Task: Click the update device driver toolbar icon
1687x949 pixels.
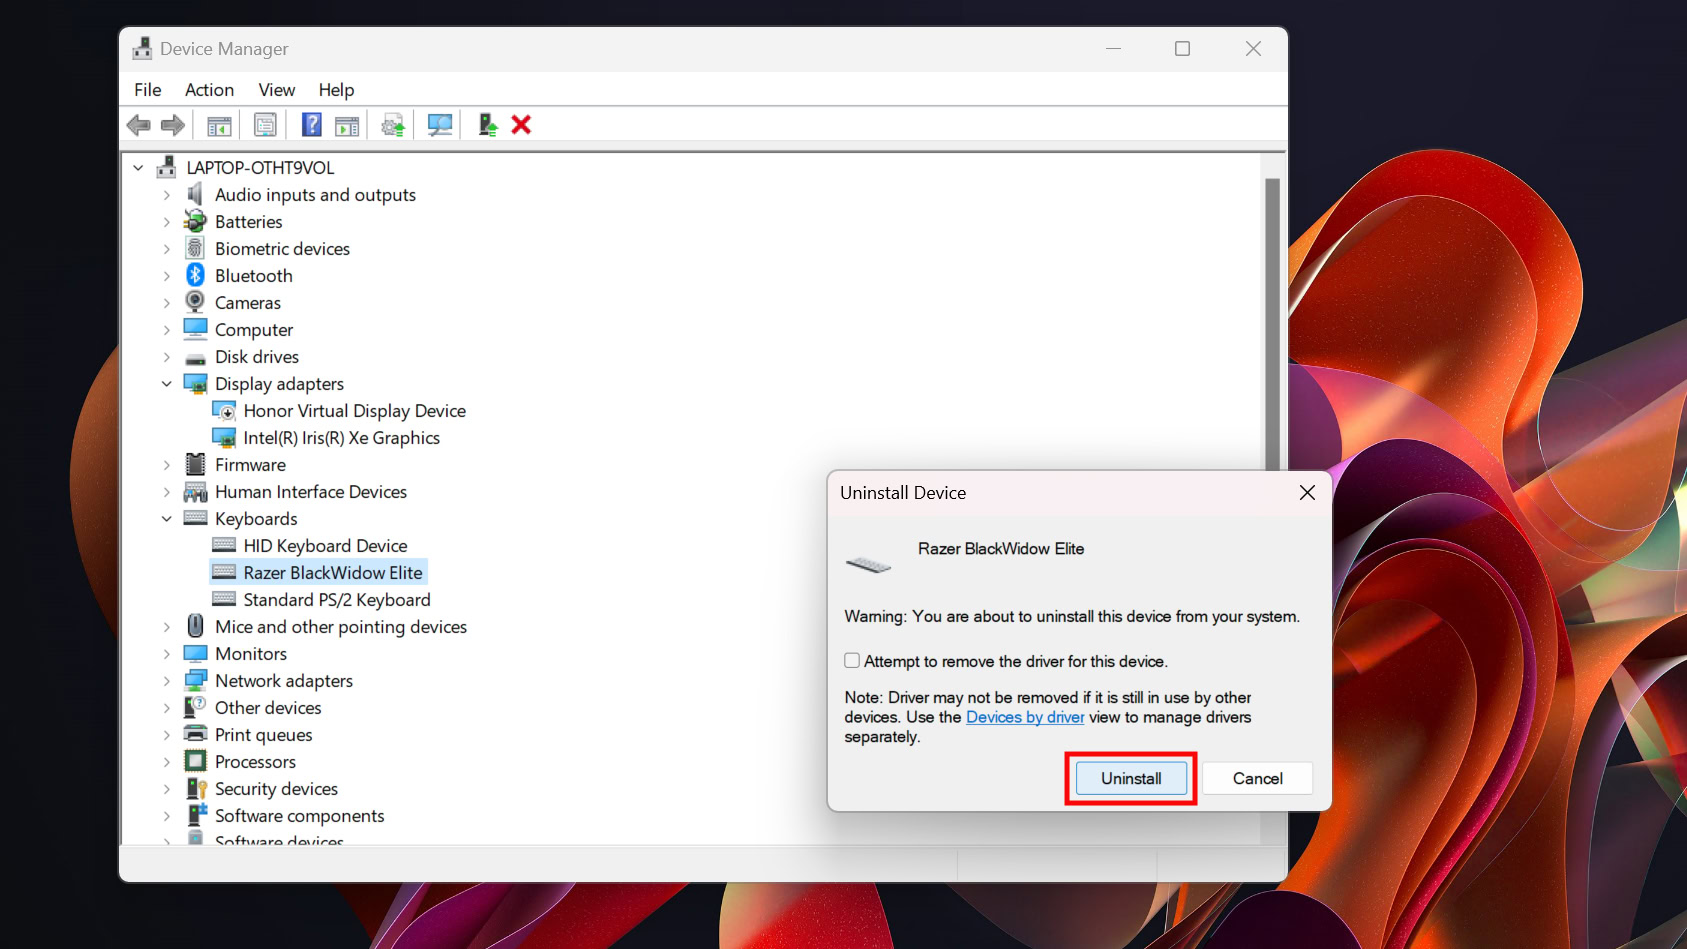Action: coord(393,125)
